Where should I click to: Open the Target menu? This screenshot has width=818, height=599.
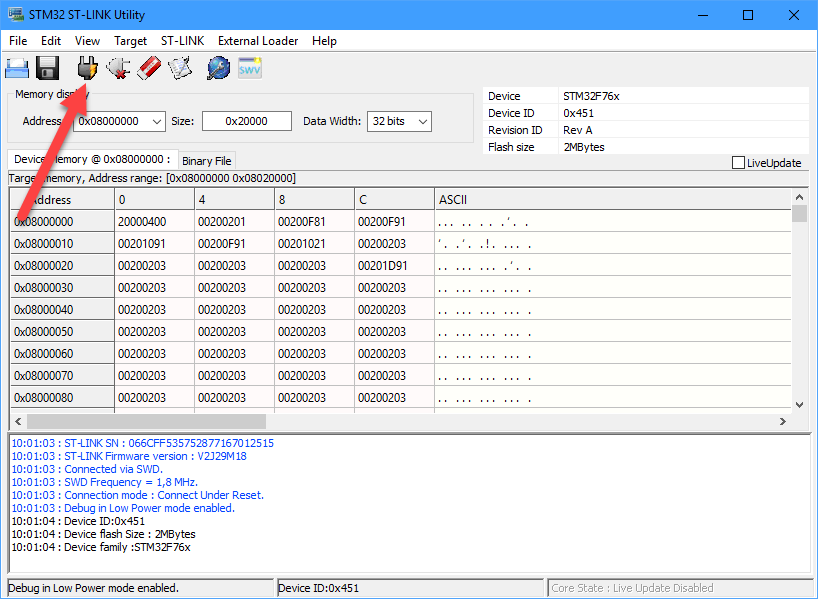[x=130, y=41]
